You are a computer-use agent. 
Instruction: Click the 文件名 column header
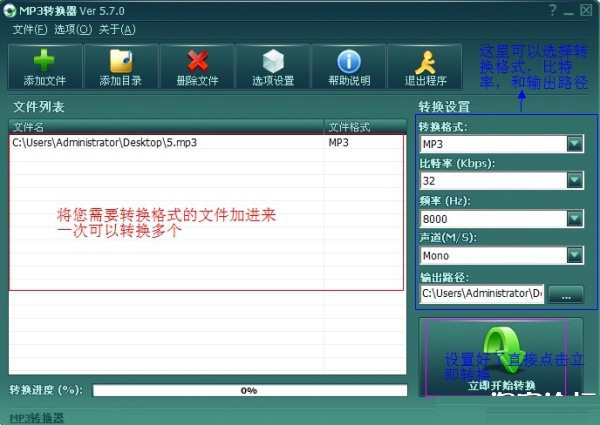point(166,127)
